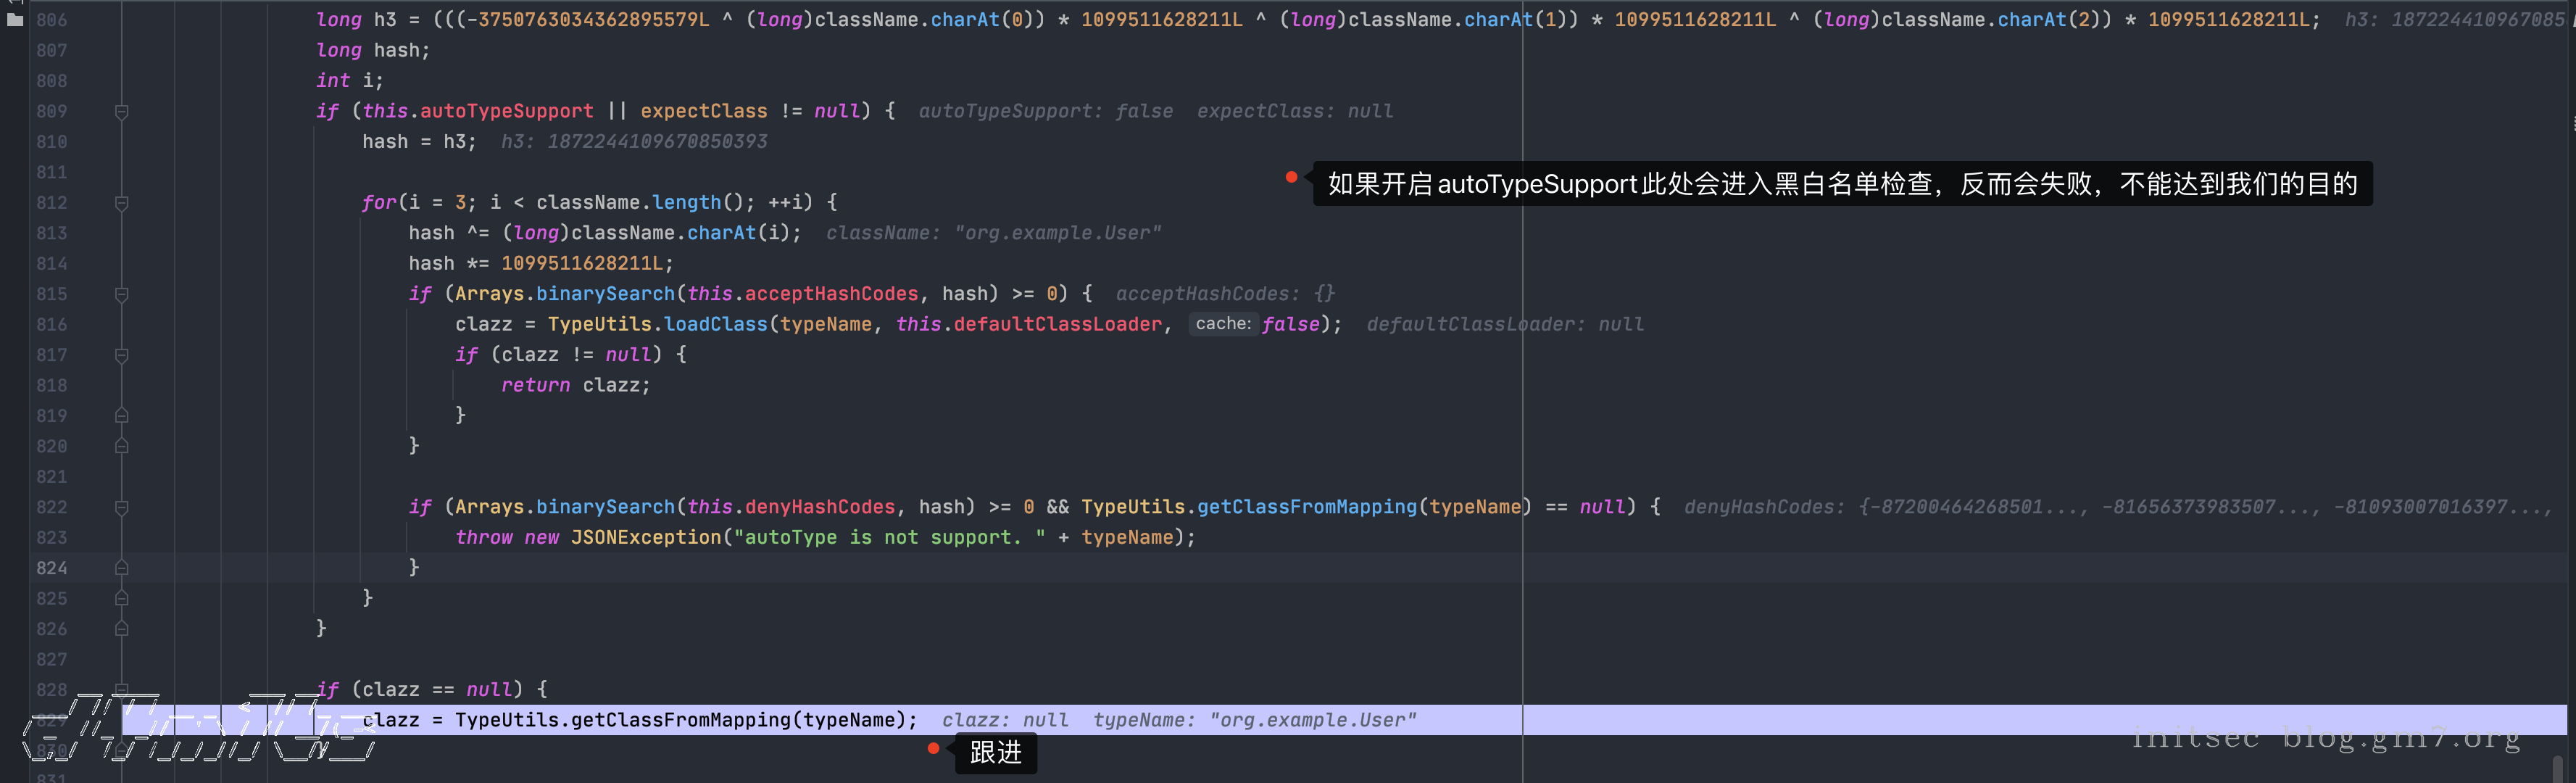2576x783 pixels.
Task: Click the fold end marker at line 825
Action: tap(121, 598)
